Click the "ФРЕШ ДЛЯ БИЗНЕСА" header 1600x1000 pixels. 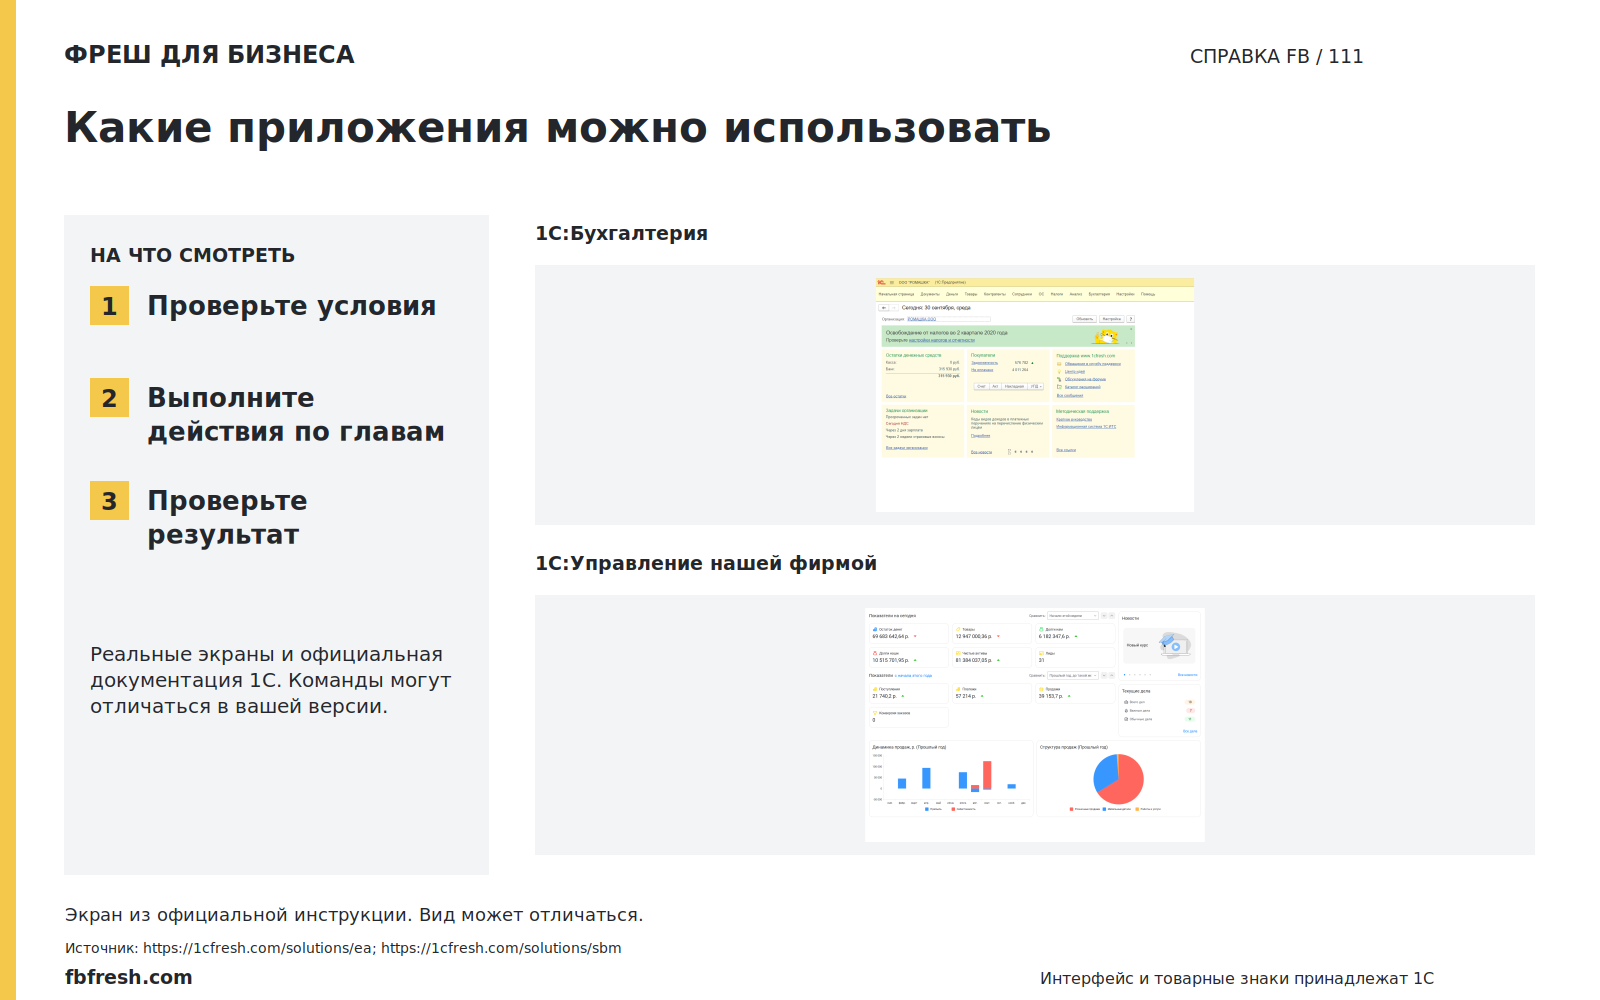tap(210, 55)
